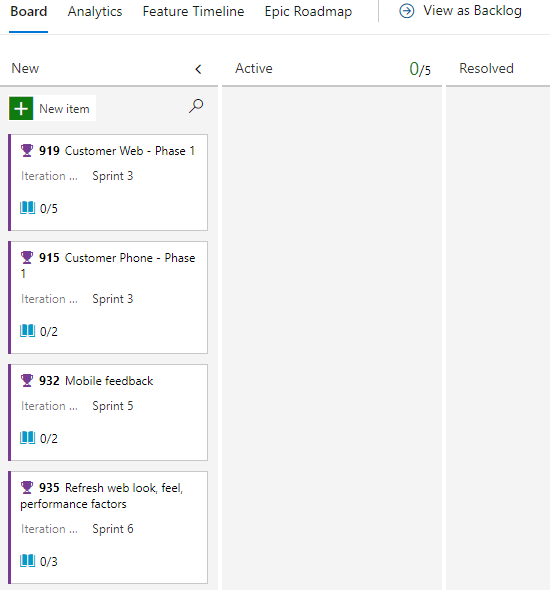Switch to the Analytics tab
The height and width of the screenshot is (591, 551).
point(95,12)
